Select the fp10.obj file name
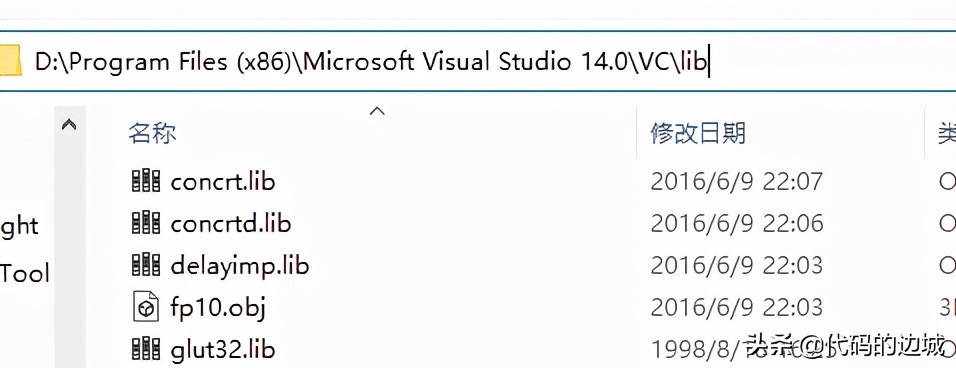The width and height of the screenshot is (956, 368). pyautogui.click(x=218, y=308)
